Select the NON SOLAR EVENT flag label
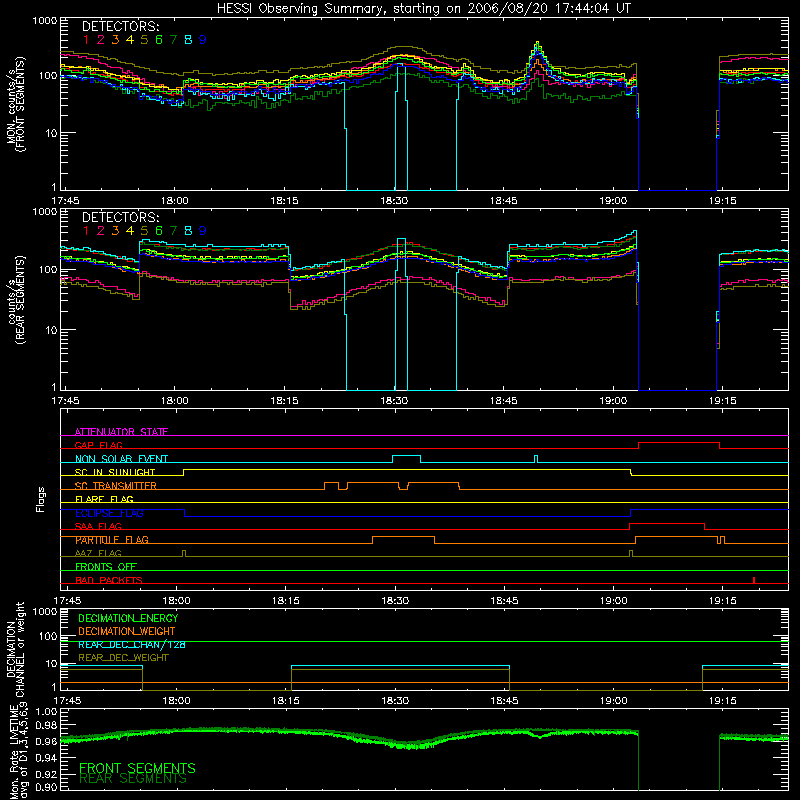The image size is (800, 800). pyautogui.click(x=121, y=459)
